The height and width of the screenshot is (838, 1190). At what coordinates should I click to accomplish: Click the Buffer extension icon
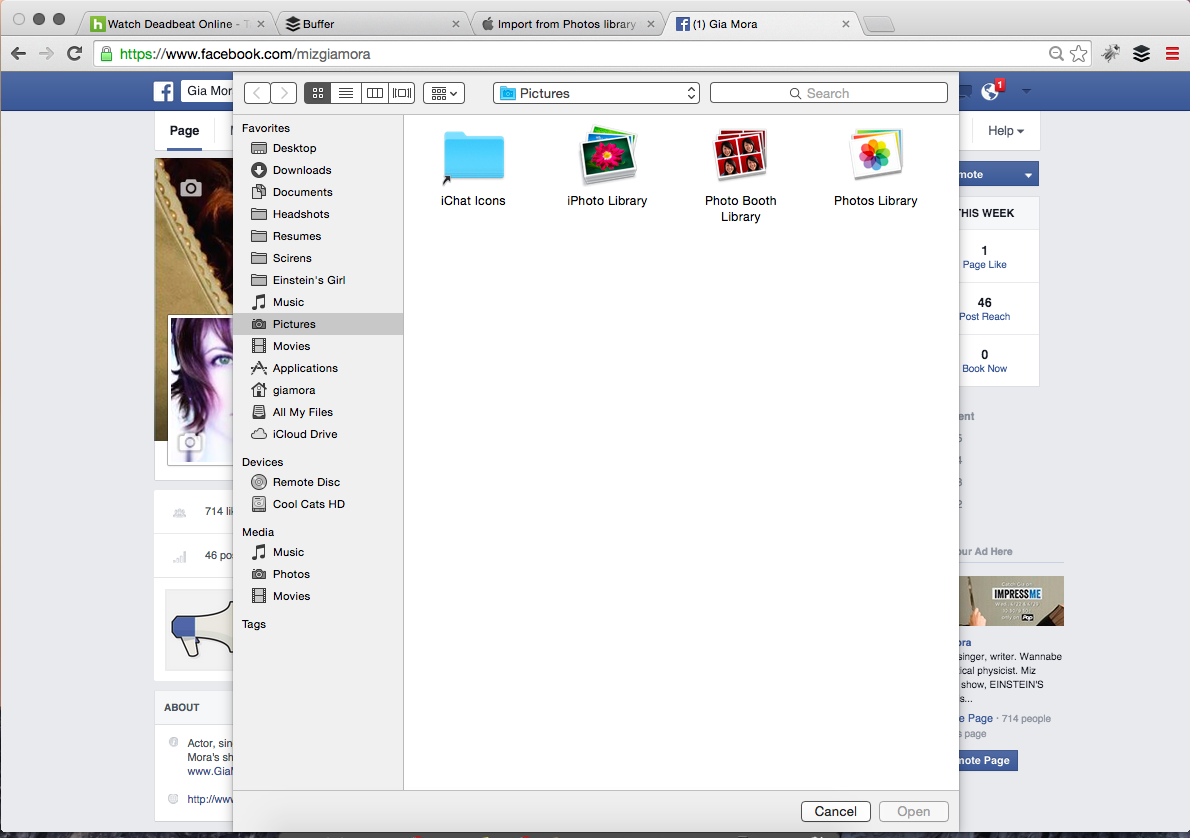tap(1141, 54)
